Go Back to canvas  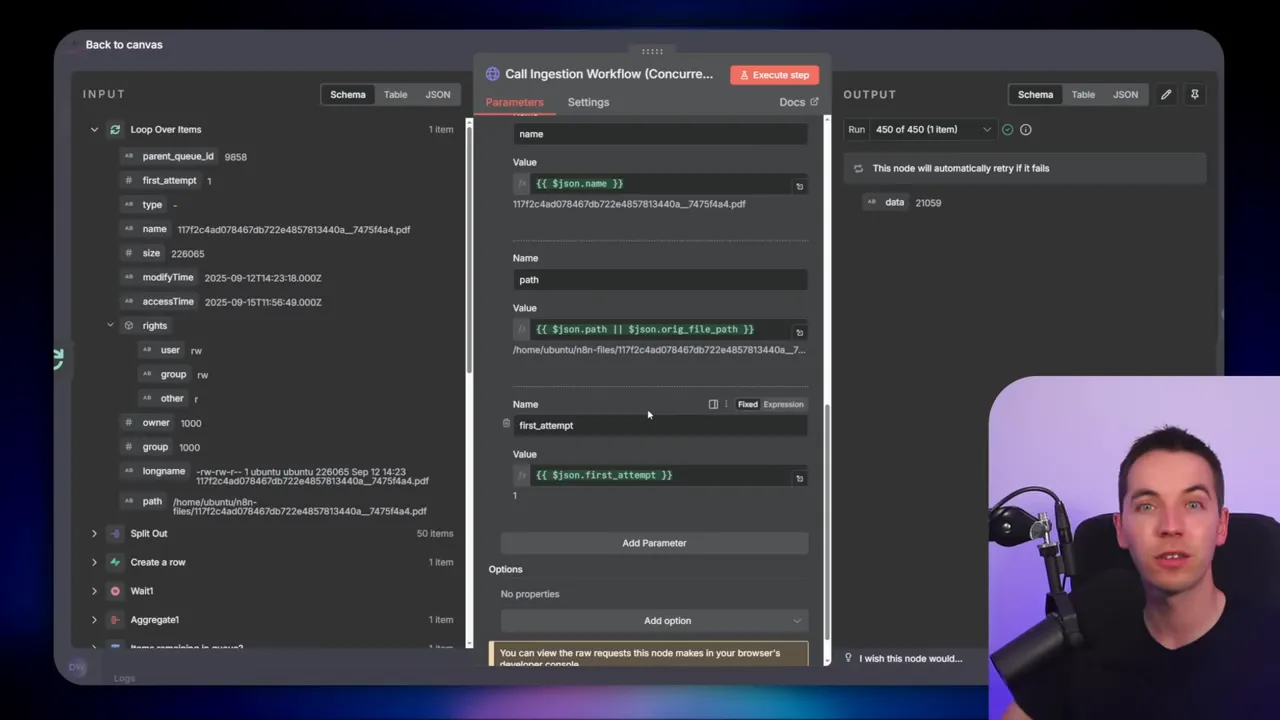tap(124, 44)
